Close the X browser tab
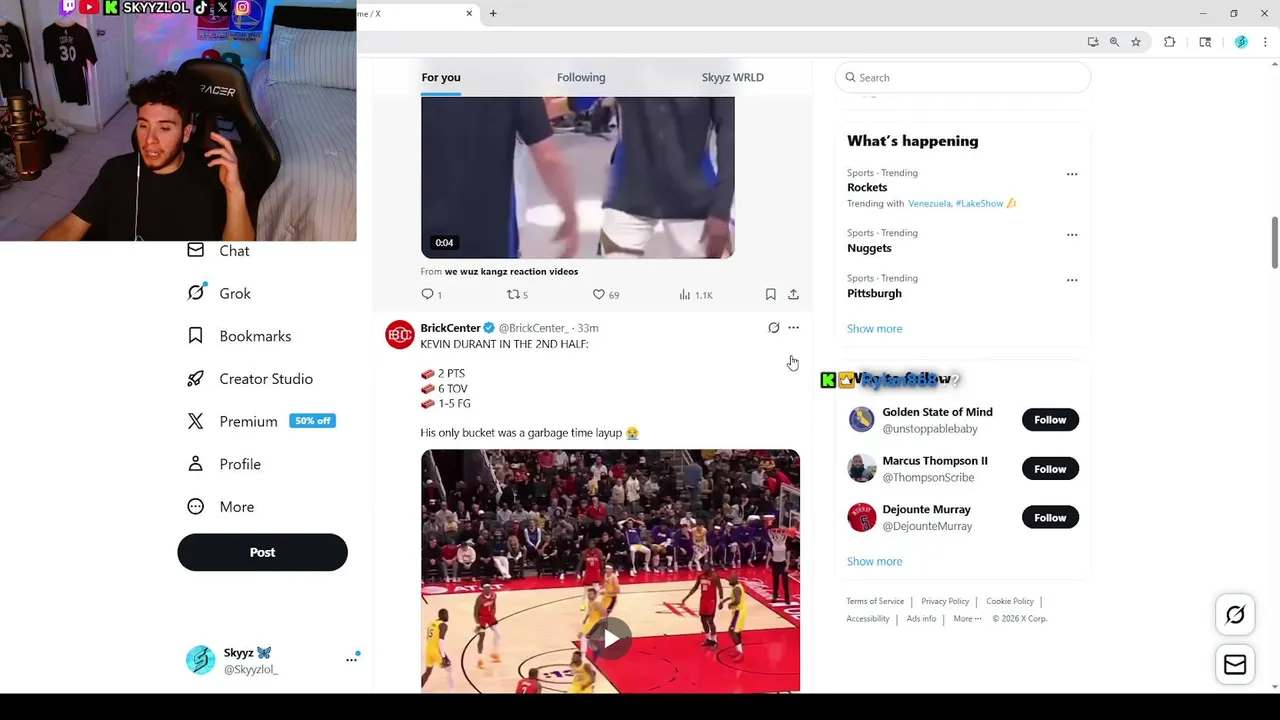The height and width of the screenshot is (720, 1280). coord(469,13)
